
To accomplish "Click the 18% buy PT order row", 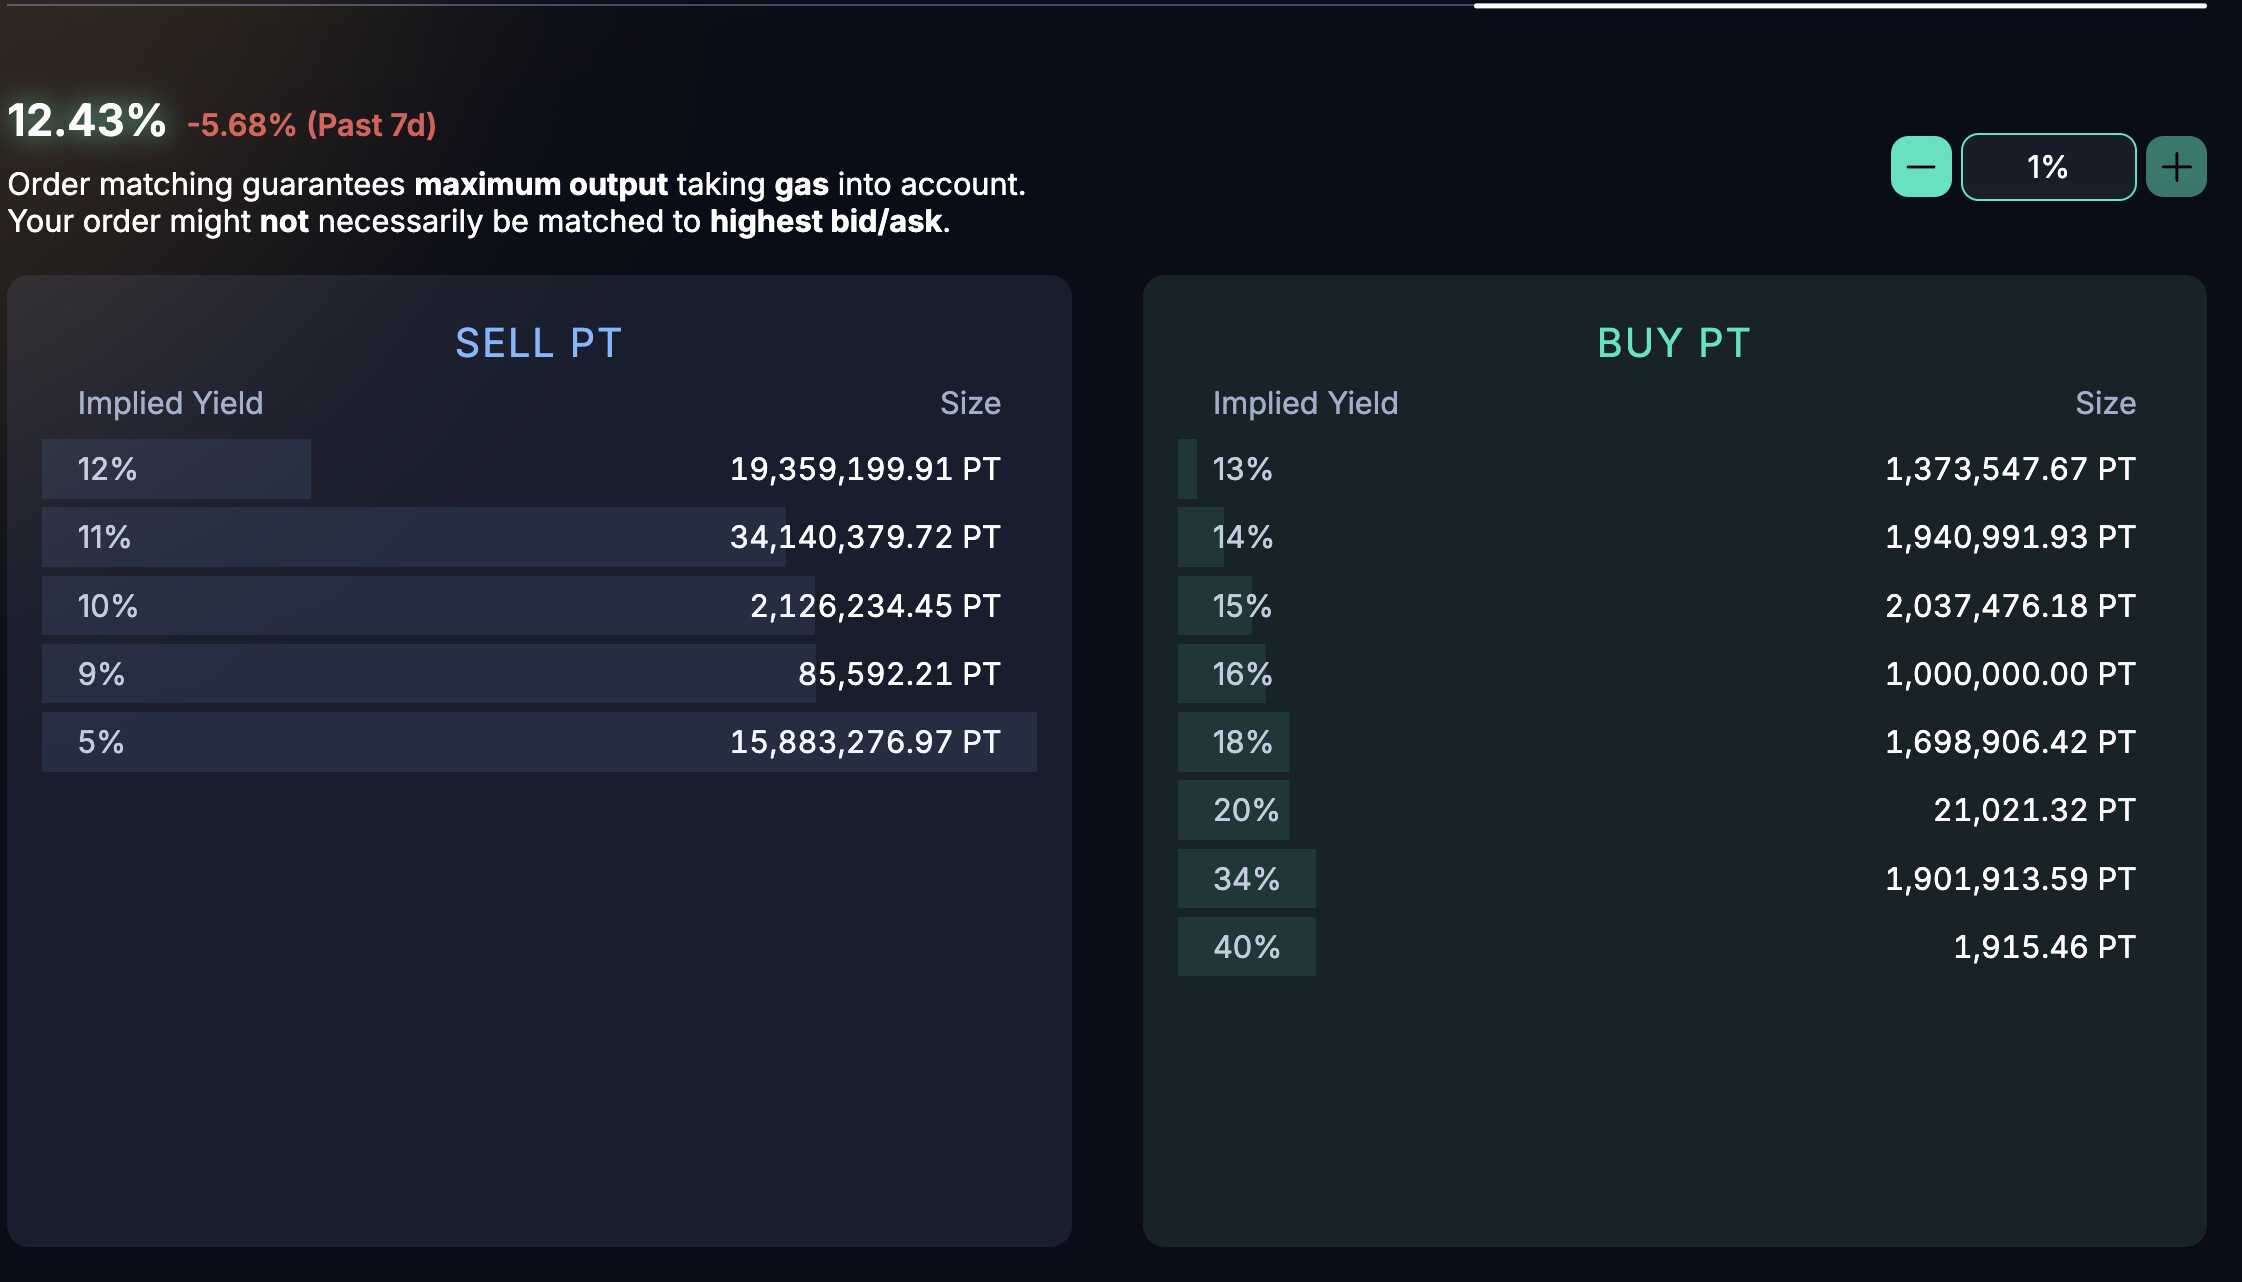I will coord(1674,742).
